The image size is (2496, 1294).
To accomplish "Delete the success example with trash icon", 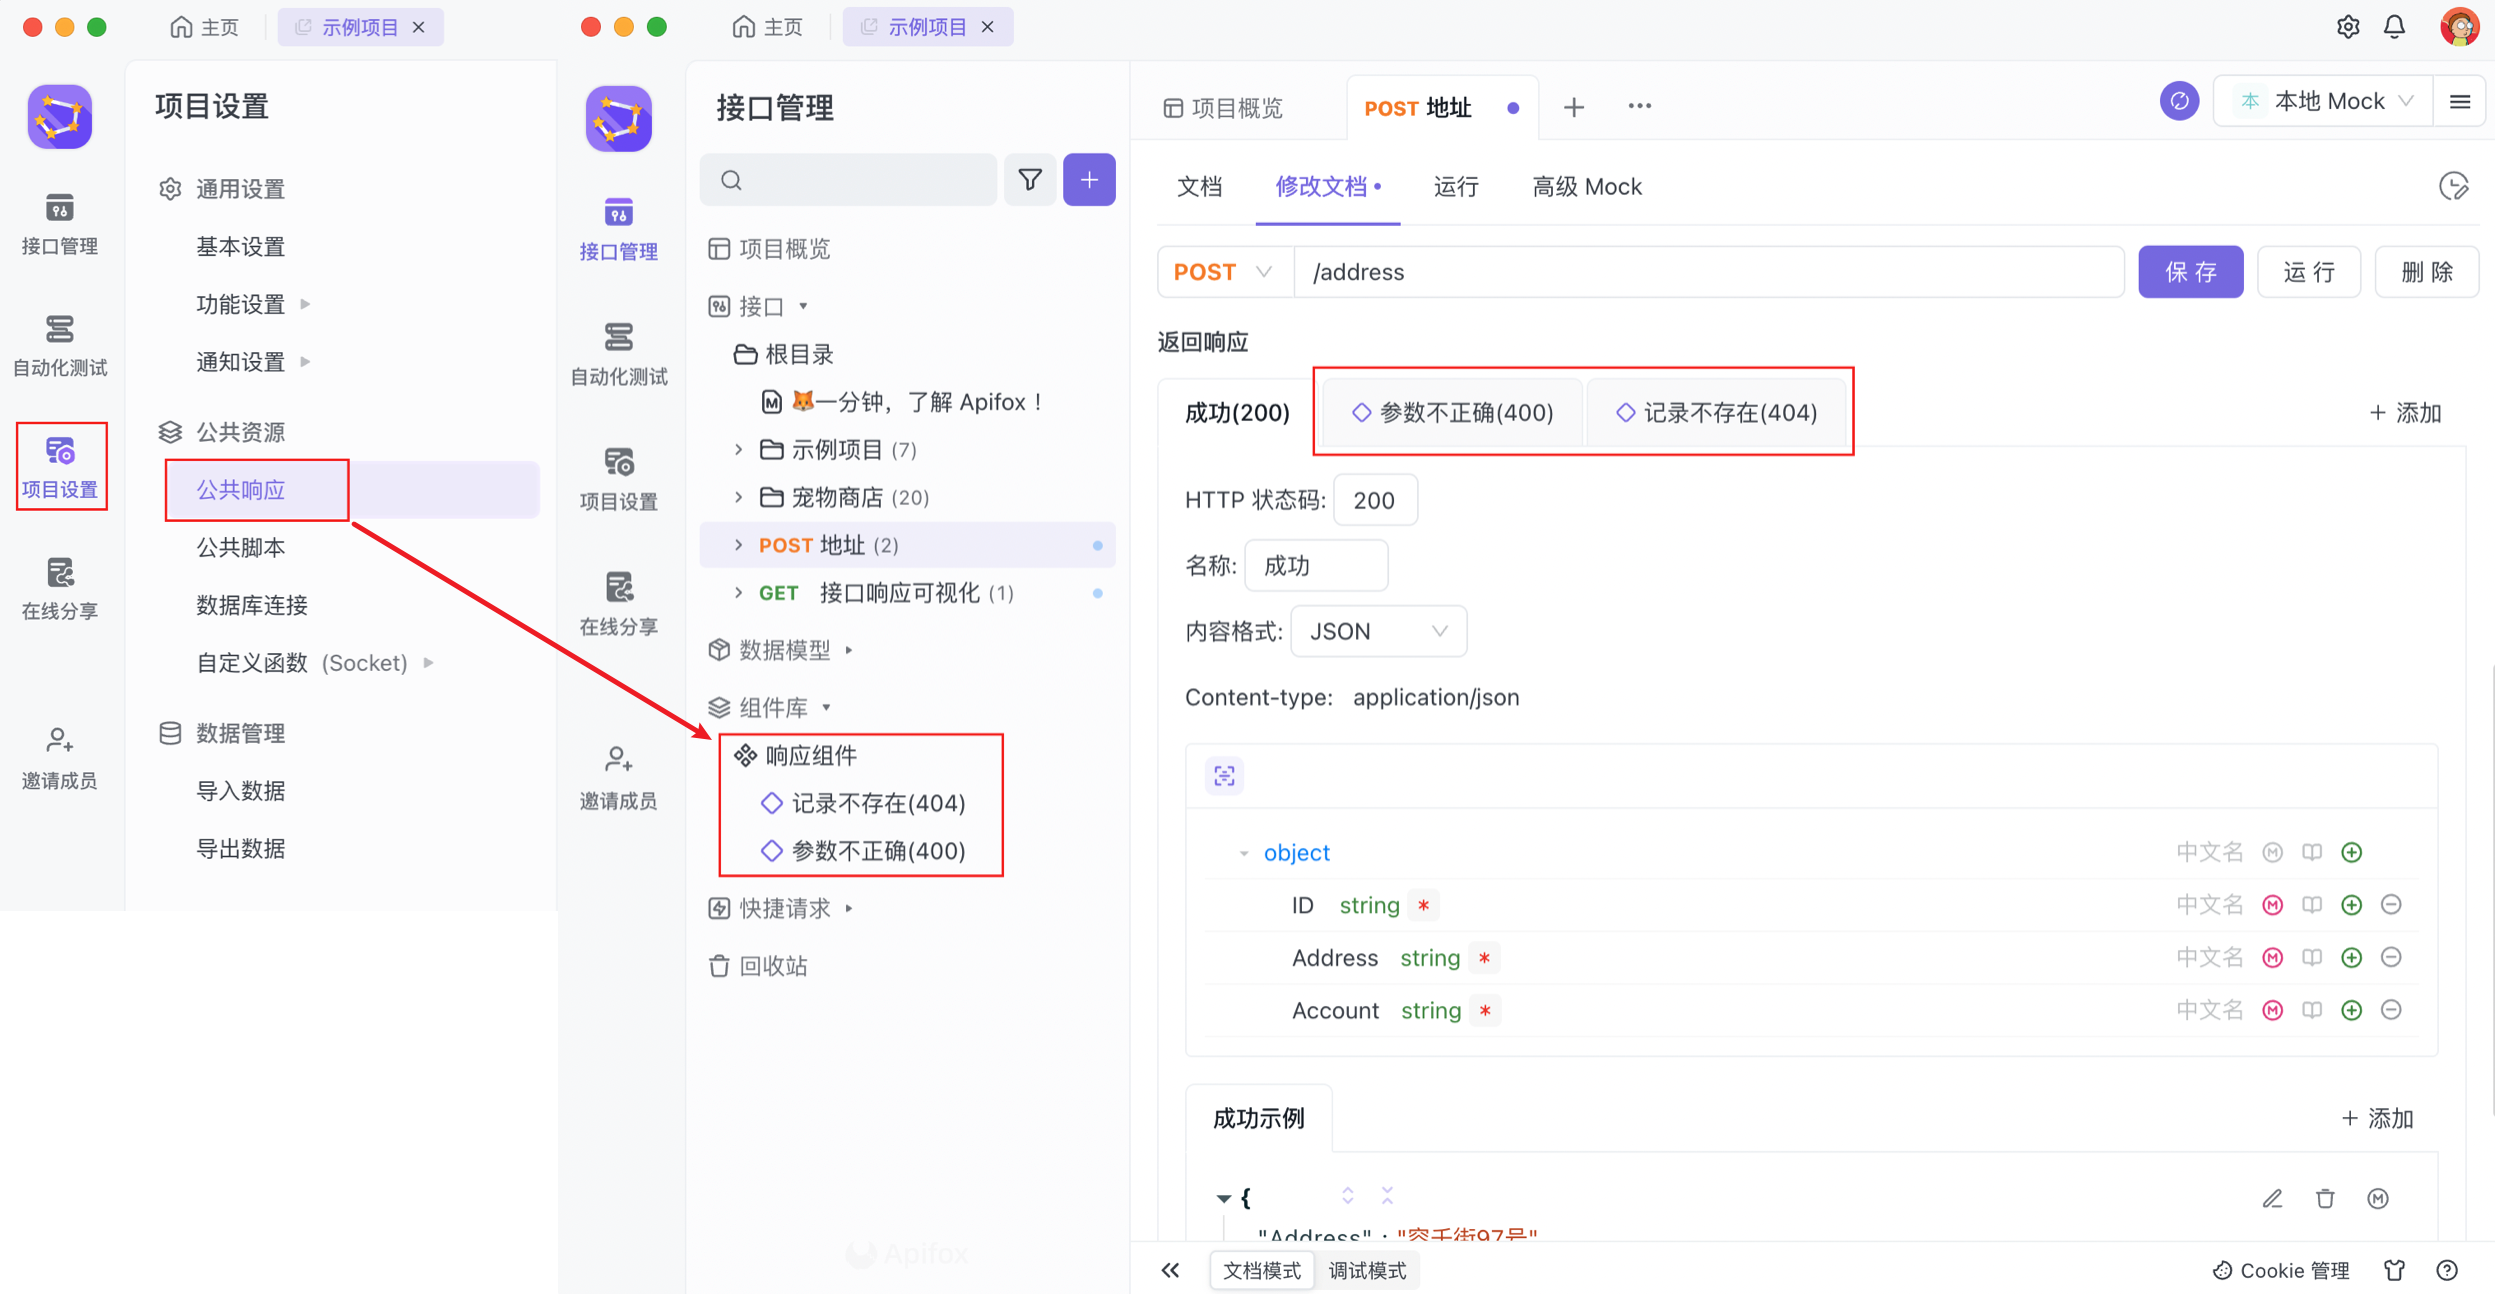I will (2325, 1198).
